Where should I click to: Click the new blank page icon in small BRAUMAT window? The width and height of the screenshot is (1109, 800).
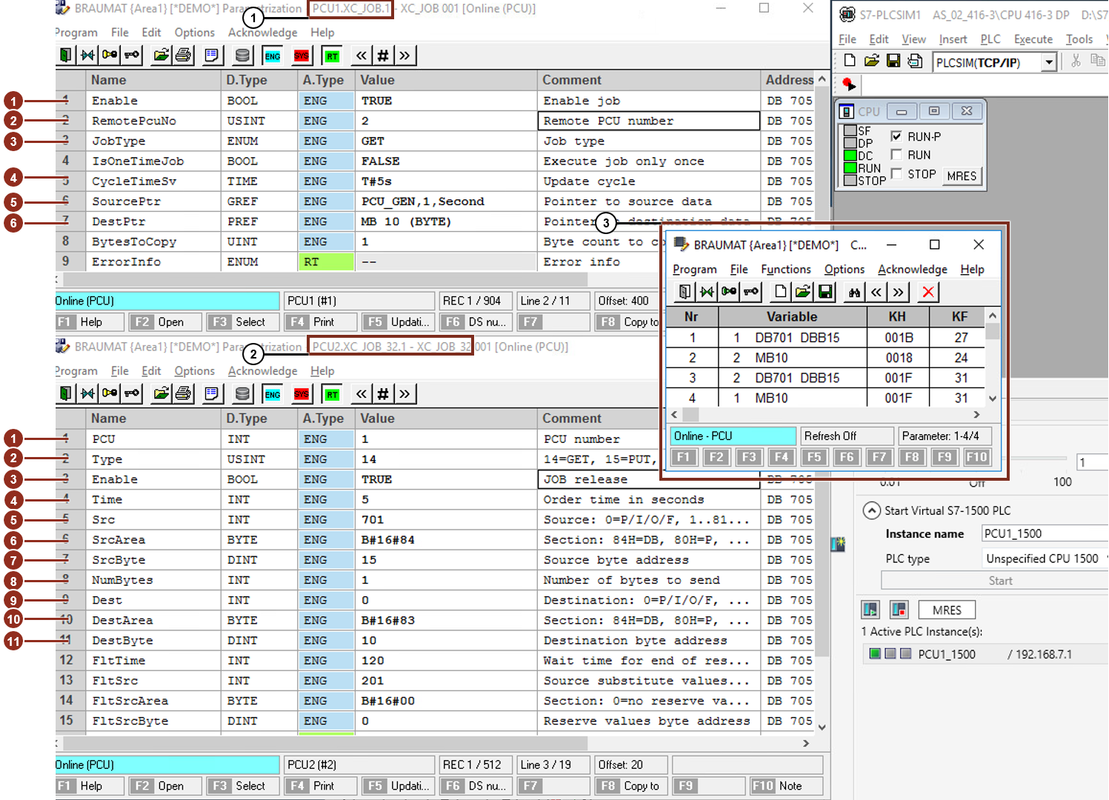point(780,291)
